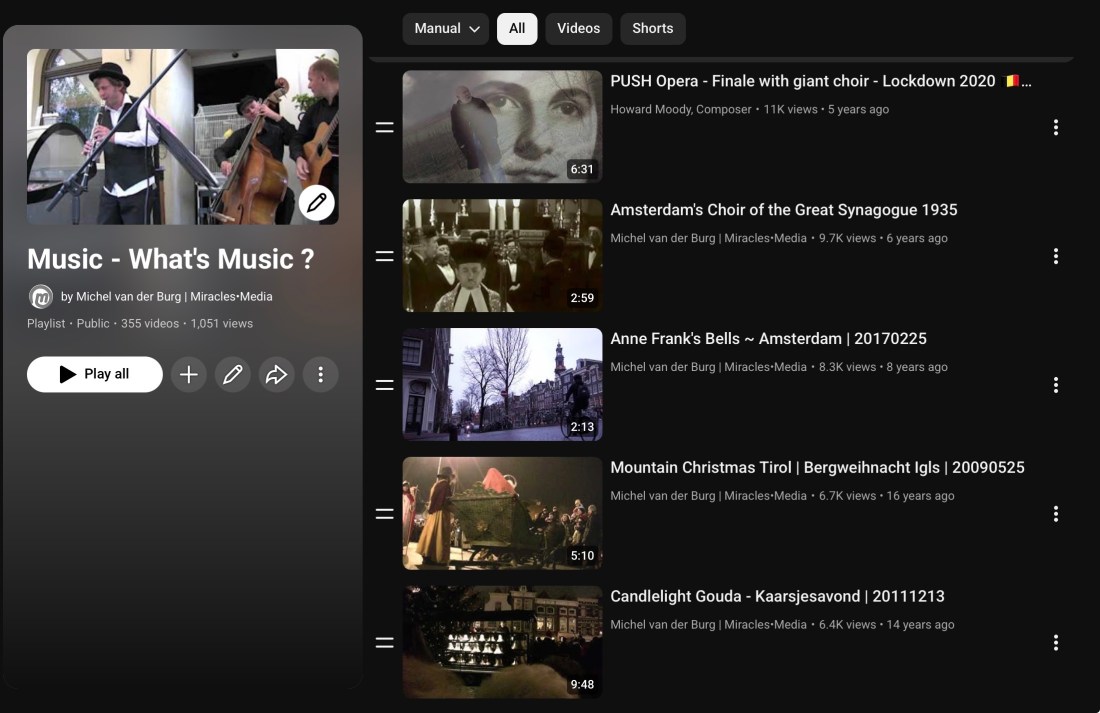Open options menu for PUSH Opera video
The height and width of the screenshot is (713, 1100).
[x=1055, y=127]
